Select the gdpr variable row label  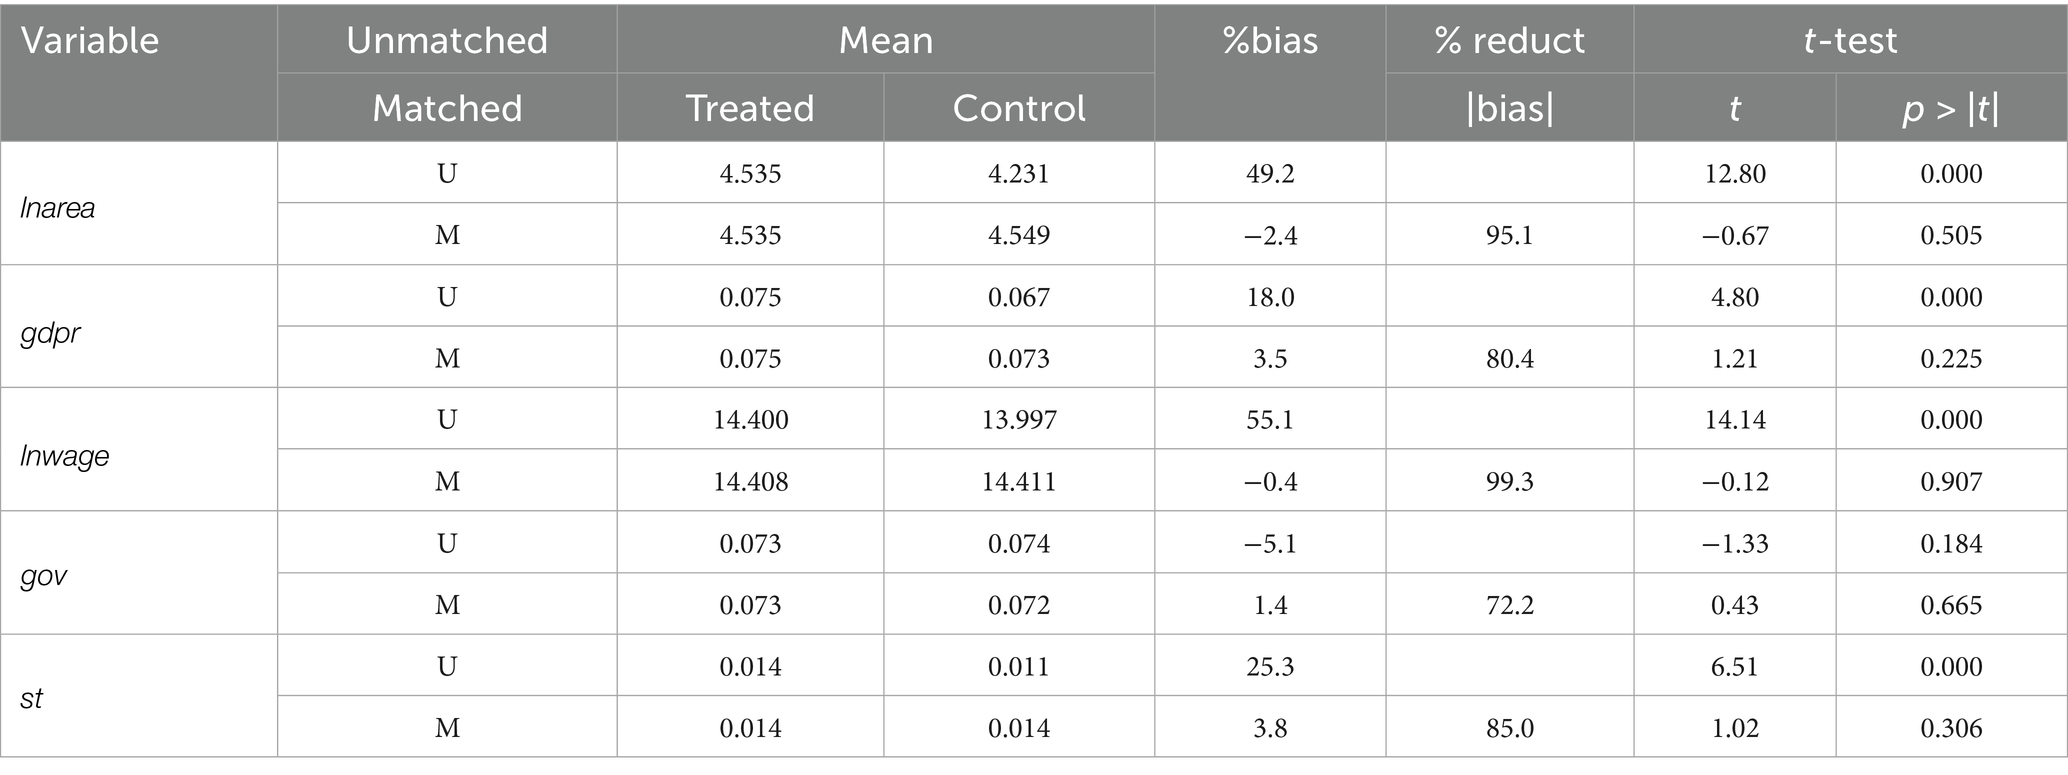(x=51, y=332)
